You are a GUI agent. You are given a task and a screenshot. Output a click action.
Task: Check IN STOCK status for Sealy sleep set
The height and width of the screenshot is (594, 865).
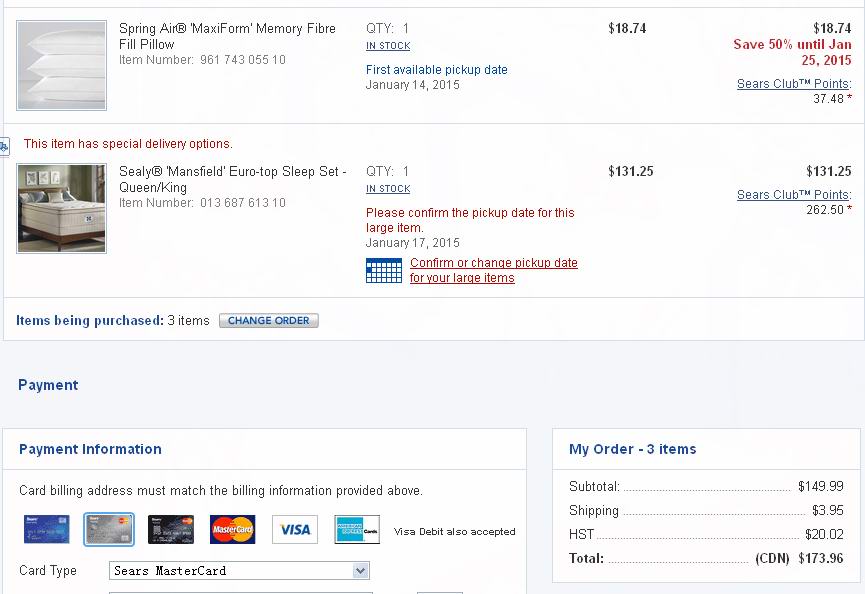point(388,189)
